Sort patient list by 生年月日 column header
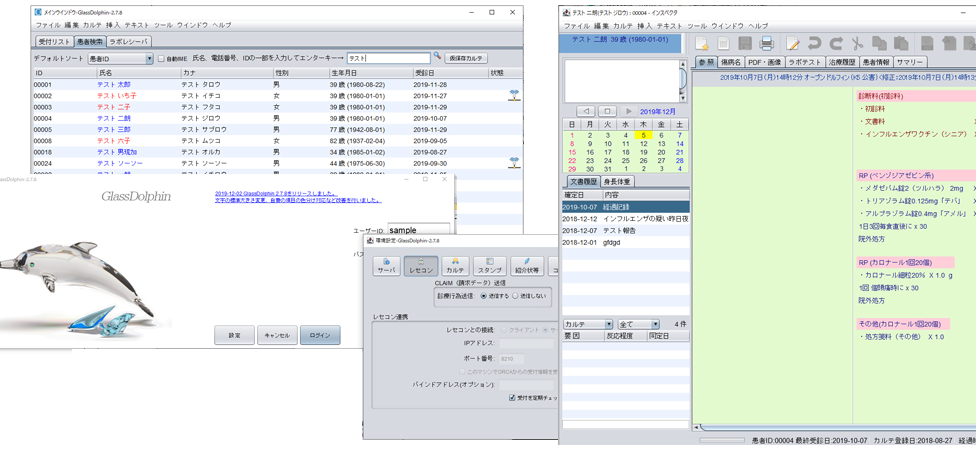Screen dimensions: 976x450 pyautogui.click(x=370, y=73)
